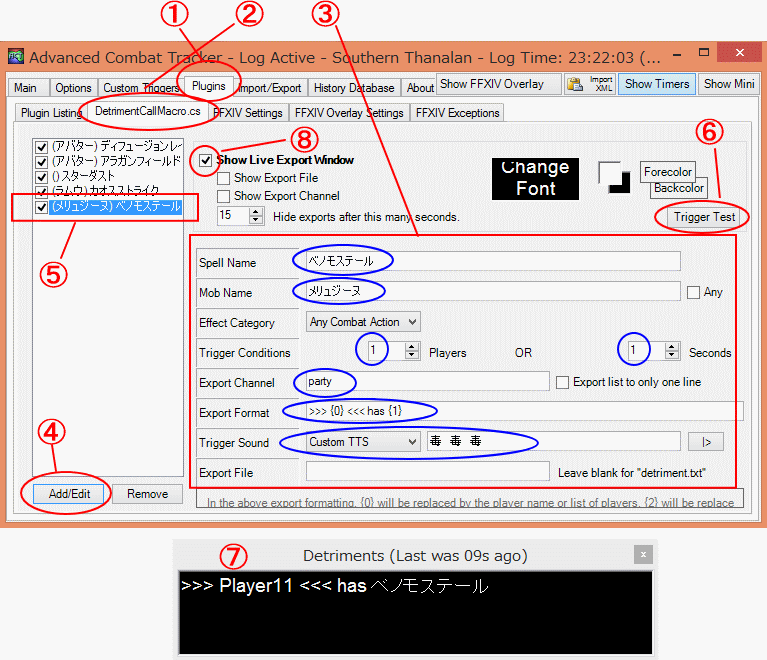Decrease the Seconds trigger spinner
The image size is (767, 660).
(x=672, y=356)
